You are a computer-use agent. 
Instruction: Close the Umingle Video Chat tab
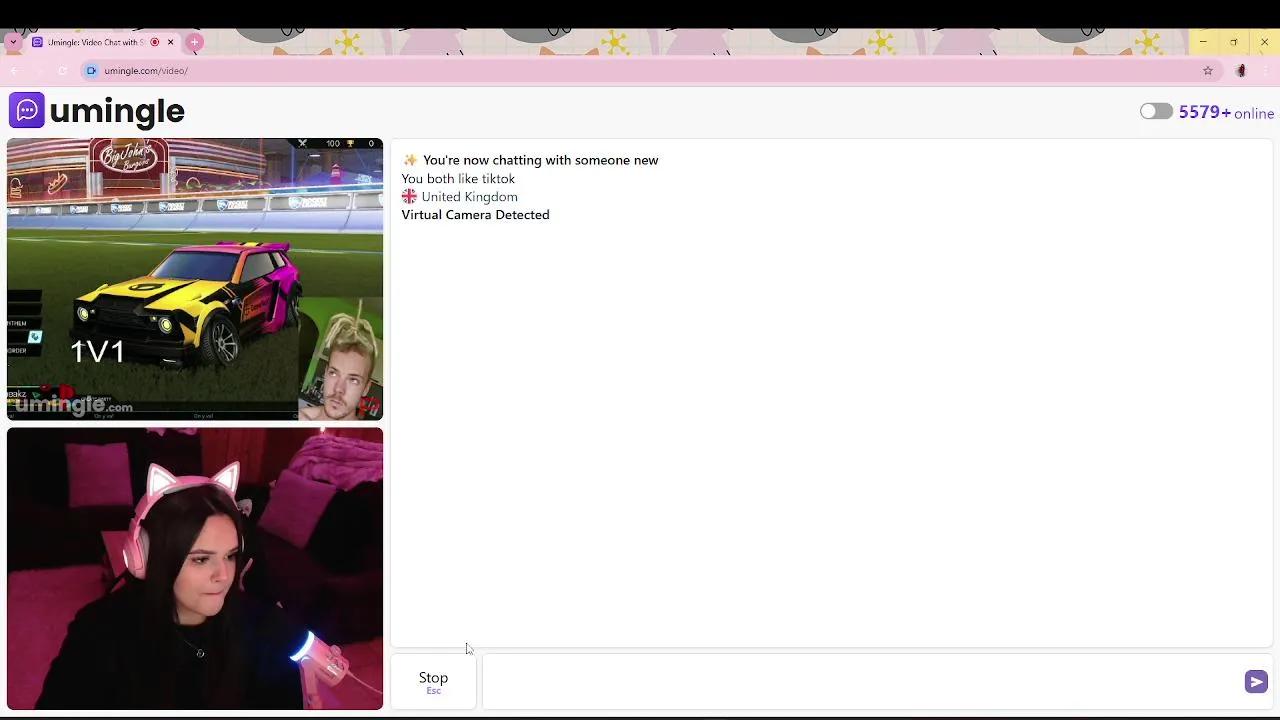(171, 42)
